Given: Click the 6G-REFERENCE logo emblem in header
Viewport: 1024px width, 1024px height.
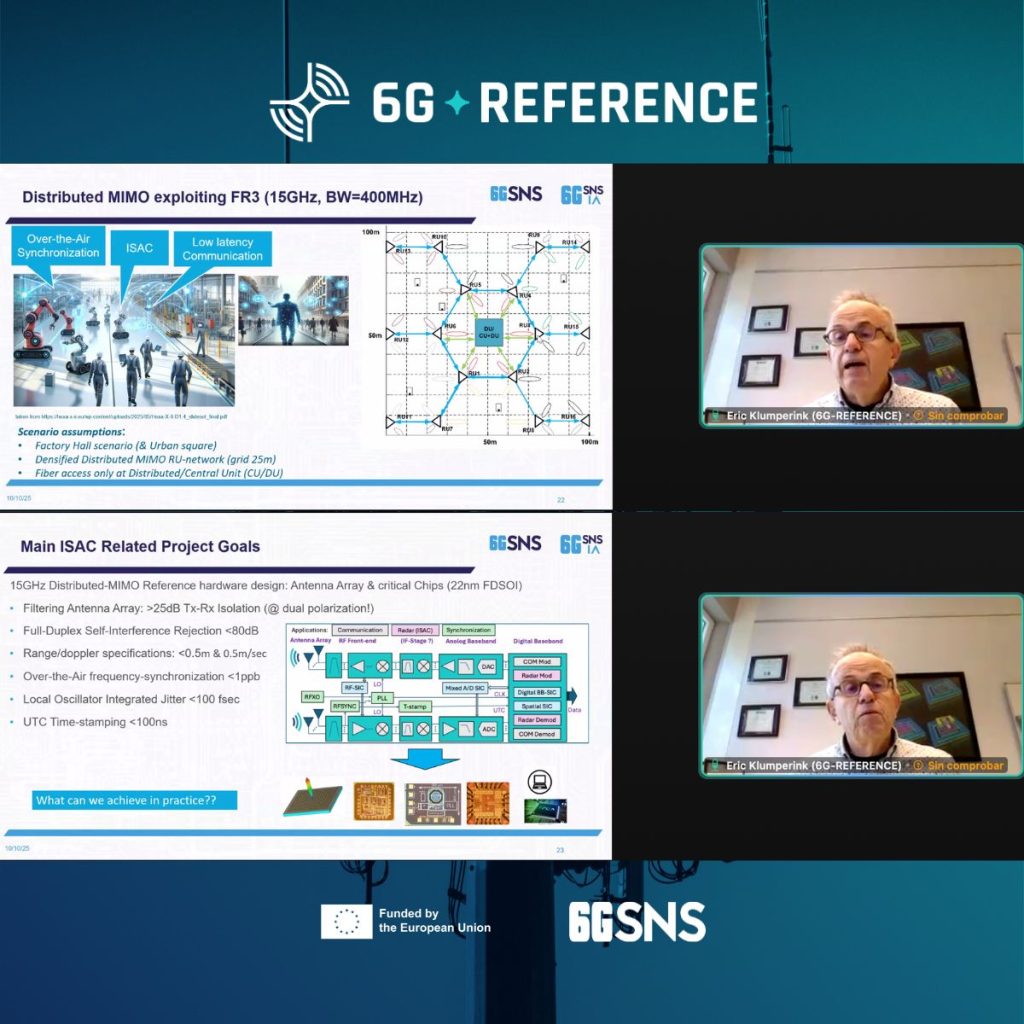Looking at the screenshot, I should coord(309,102).
